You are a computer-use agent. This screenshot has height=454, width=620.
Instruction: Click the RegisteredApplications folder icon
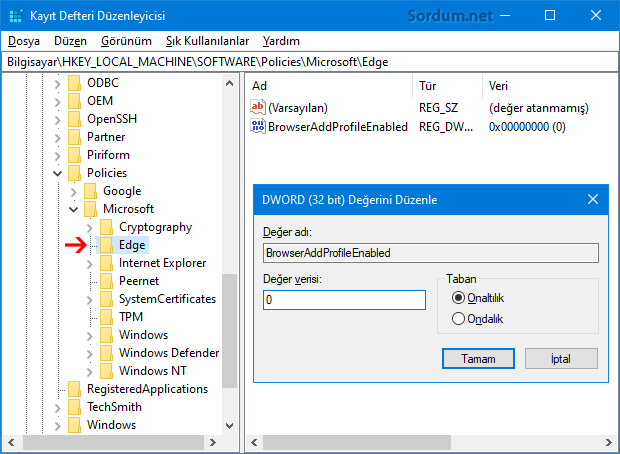(74, 389)
